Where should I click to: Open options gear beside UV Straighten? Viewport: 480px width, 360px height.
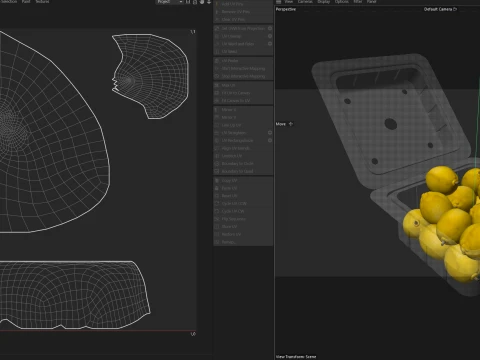[x=270, y=133]
